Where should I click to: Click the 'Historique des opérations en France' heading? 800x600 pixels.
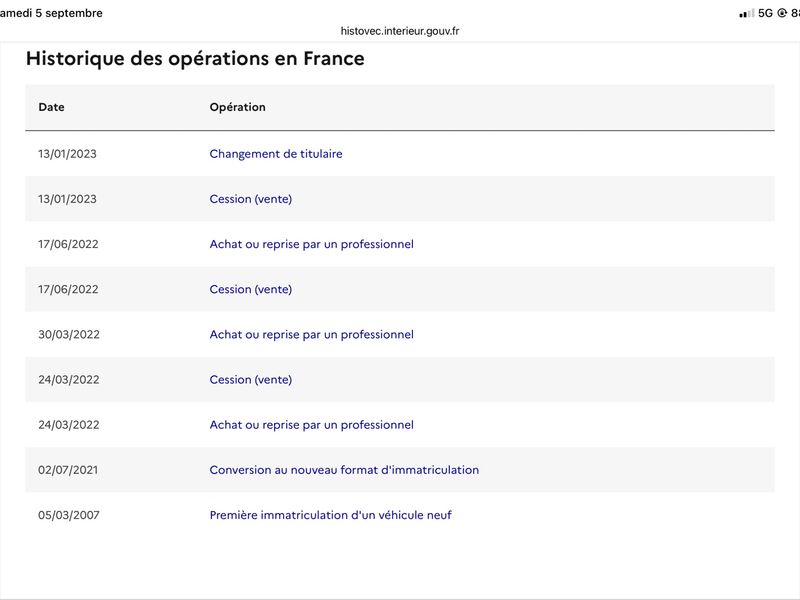195,59
